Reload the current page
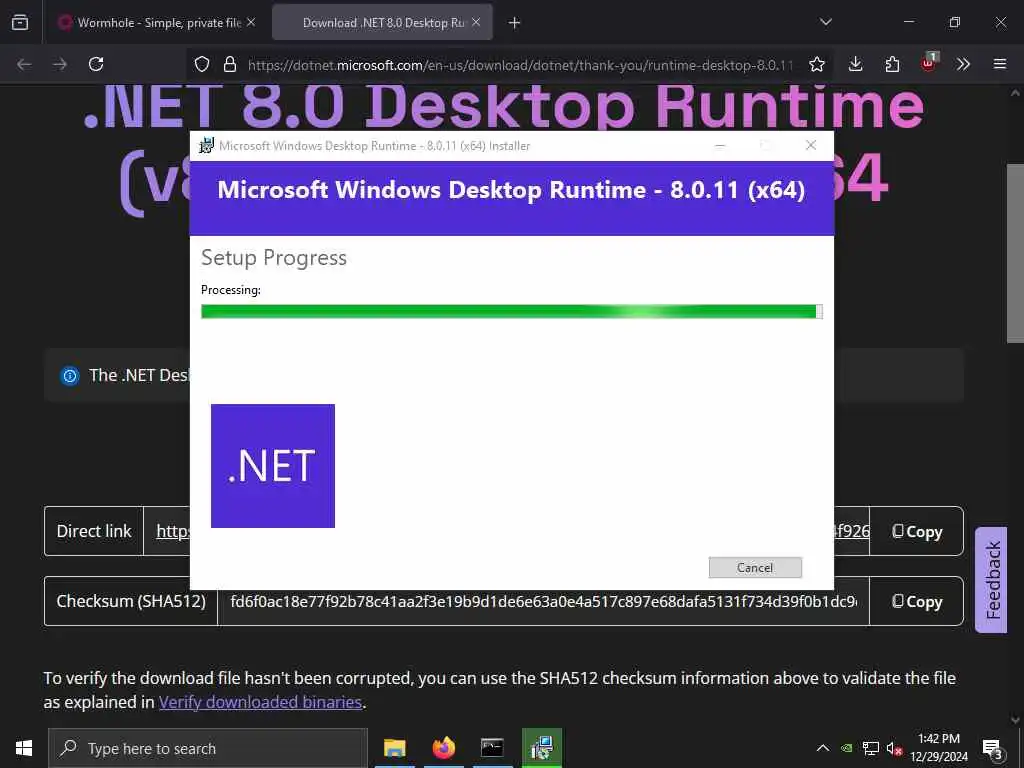The image size is (1024, 768). click(96, 64)
